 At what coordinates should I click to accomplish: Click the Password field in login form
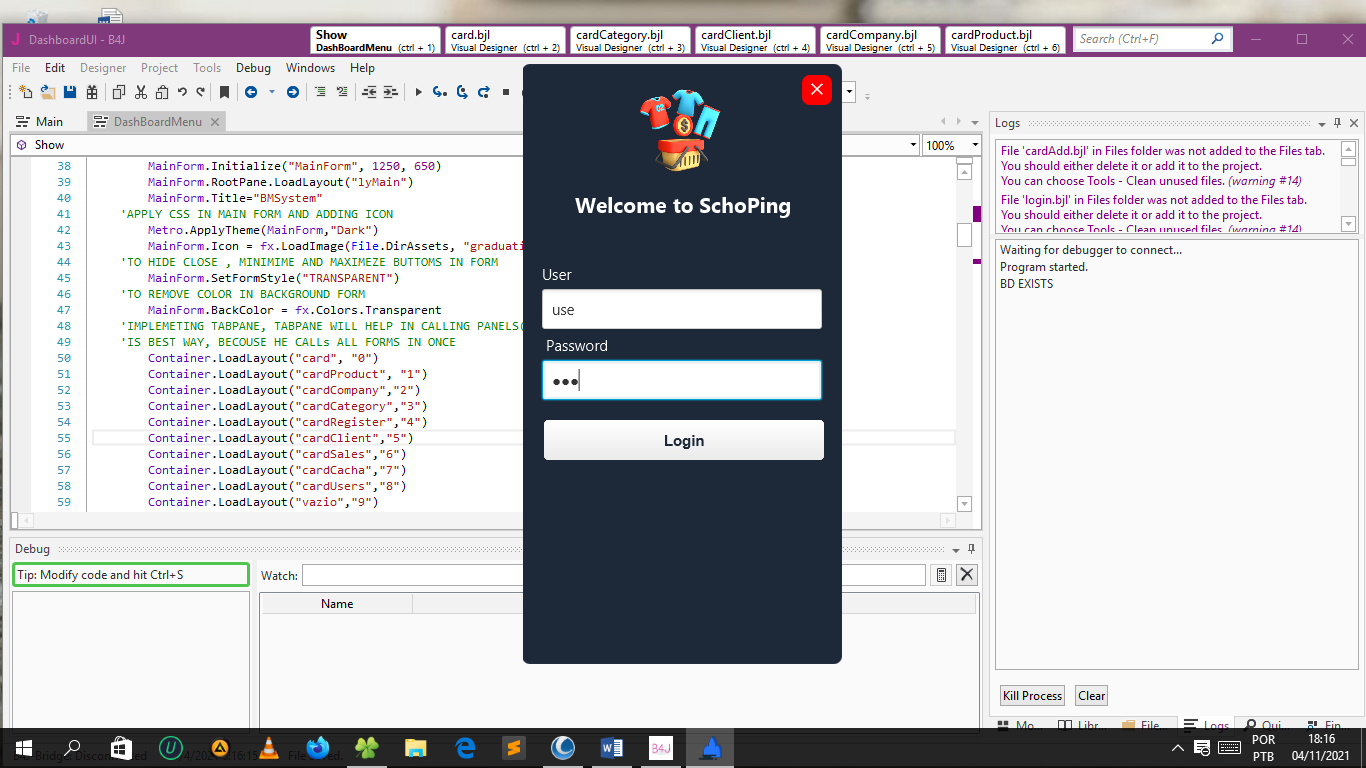click(x=682, y=380)
